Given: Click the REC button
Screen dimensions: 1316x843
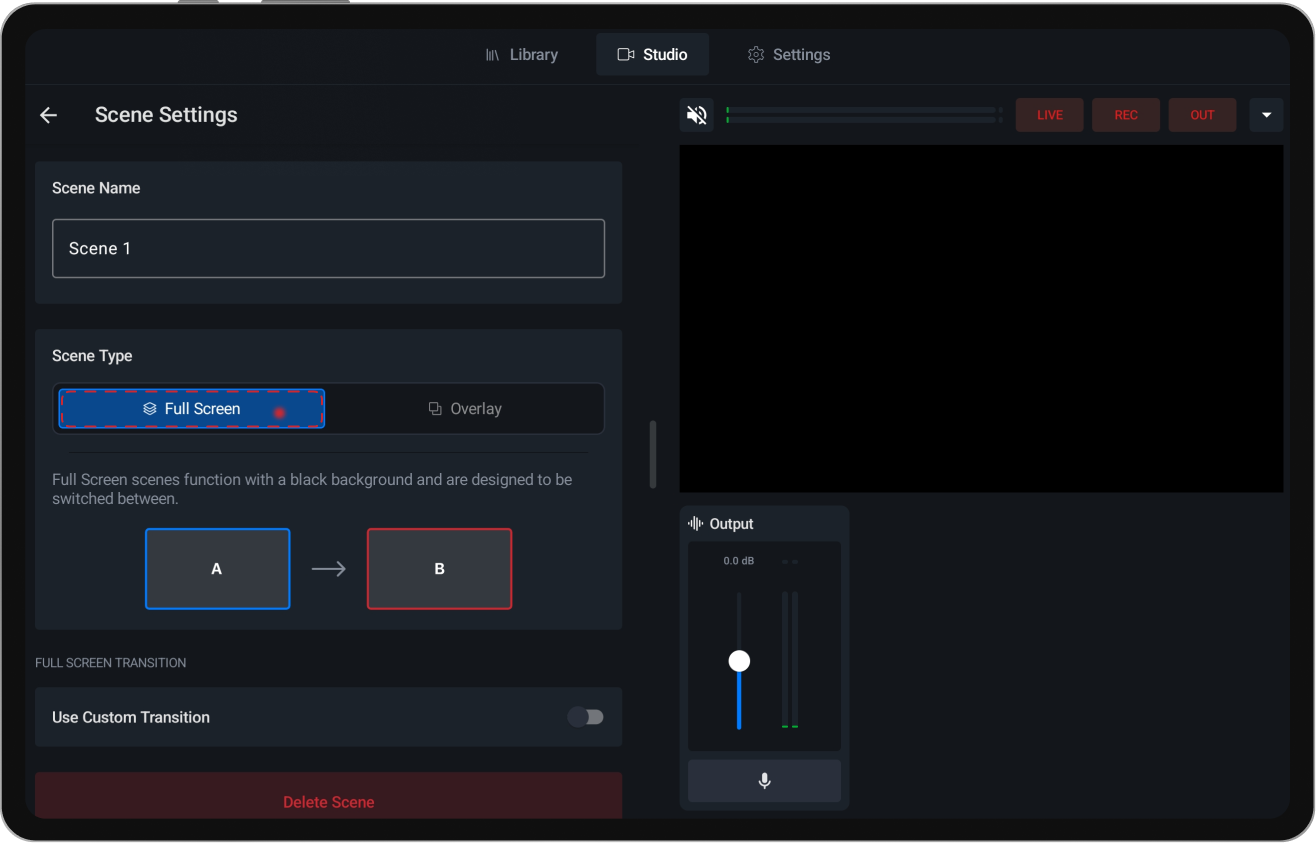Looking at the screenshot, I should (x=1126, y=114).
